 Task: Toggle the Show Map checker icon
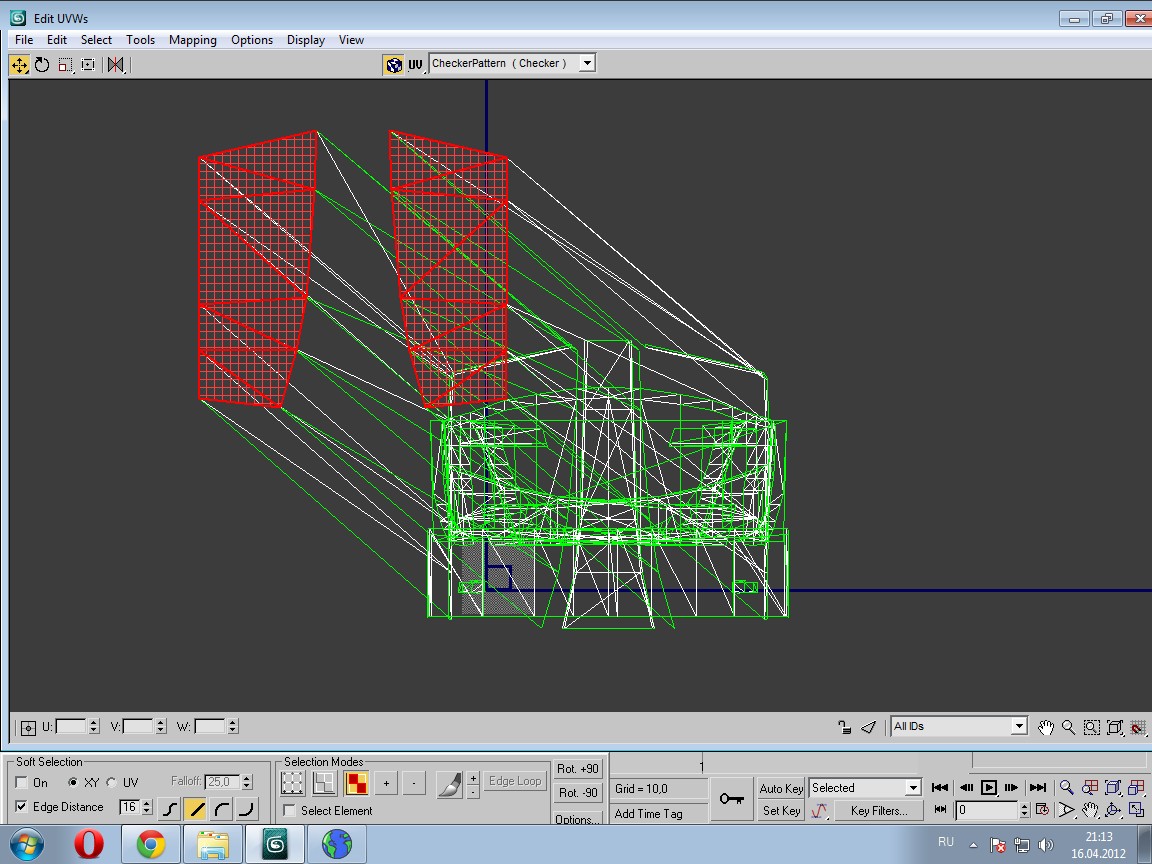pyautogui.click(x=394, y=65)
